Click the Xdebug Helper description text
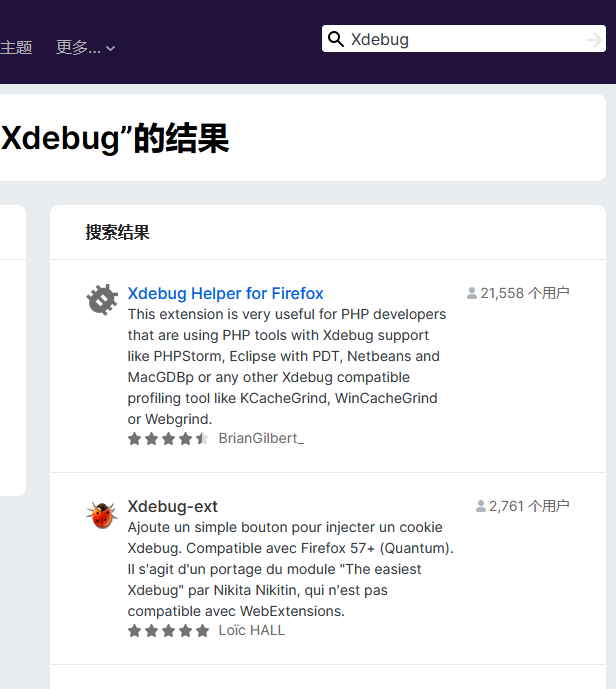 coord(287,366)
